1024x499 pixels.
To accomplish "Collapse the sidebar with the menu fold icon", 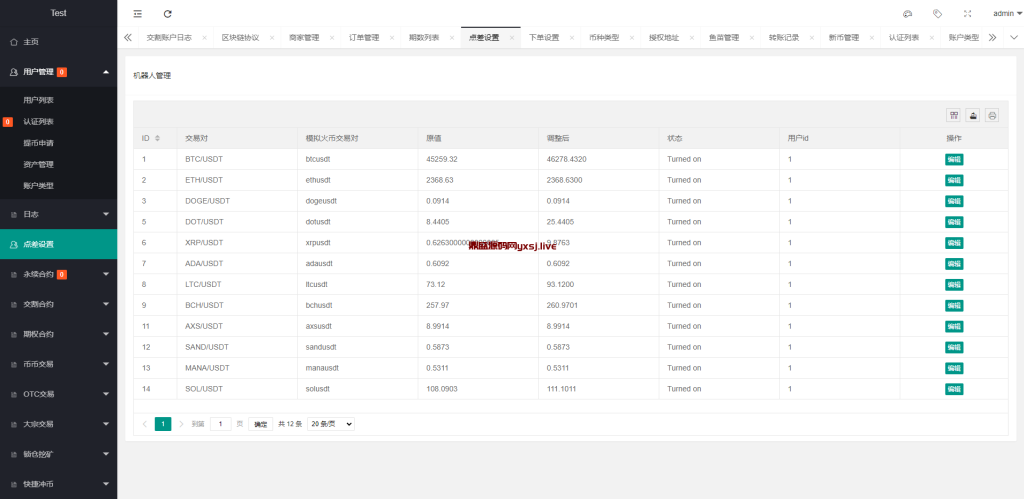I will pos(137,14).
